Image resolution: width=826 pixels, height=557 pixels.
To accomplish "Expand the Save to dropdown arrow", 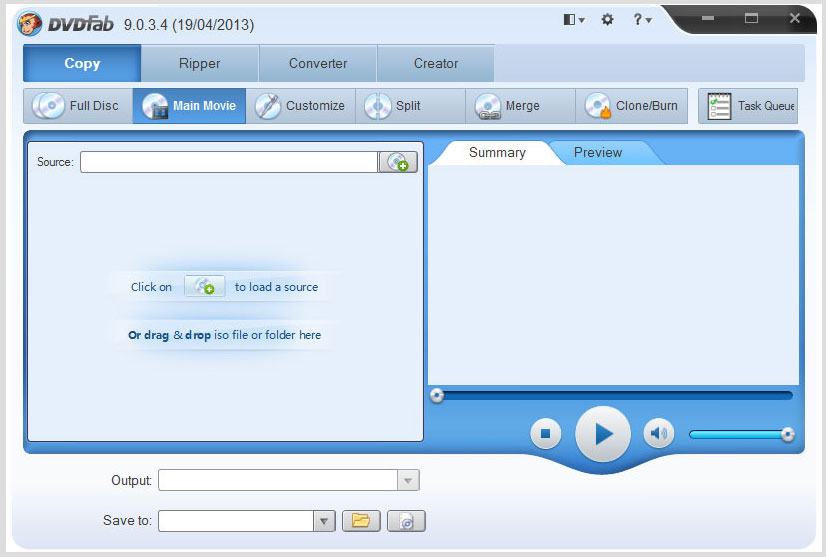I will click(324, 521).
